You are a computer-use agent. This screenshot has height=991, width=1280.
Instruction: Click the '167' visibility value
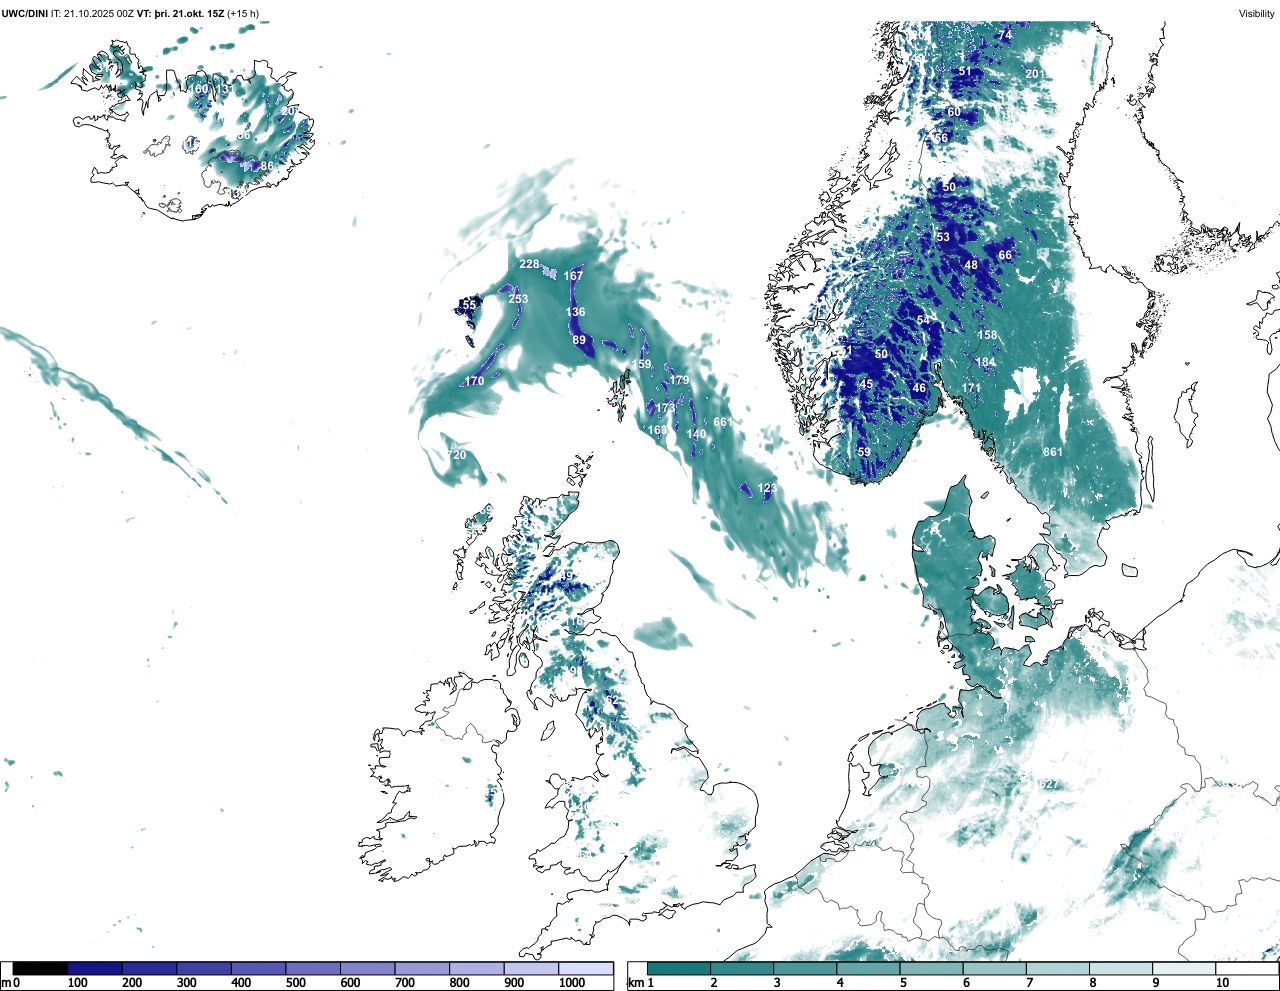573,276
